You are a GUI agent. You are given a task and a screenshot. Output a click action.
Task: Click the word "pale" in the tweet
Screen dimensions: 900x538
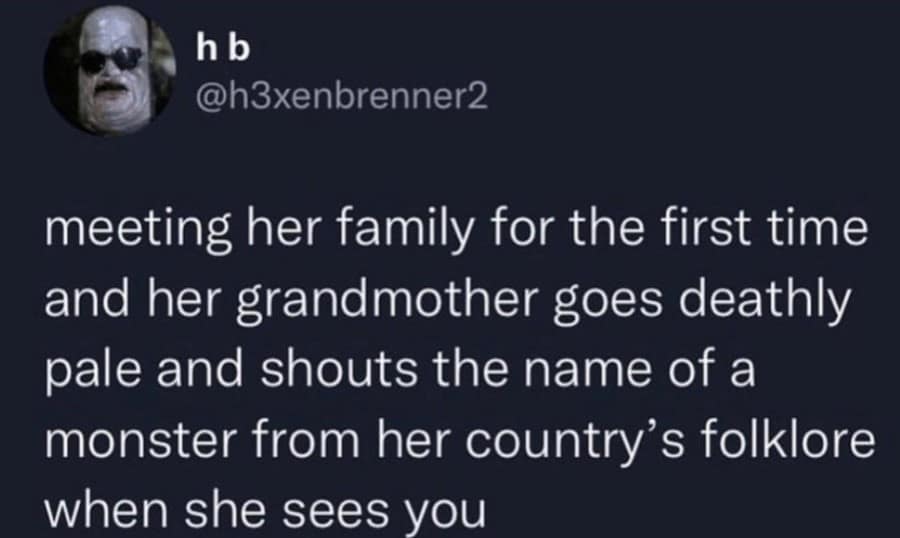[x=83, y=369]
